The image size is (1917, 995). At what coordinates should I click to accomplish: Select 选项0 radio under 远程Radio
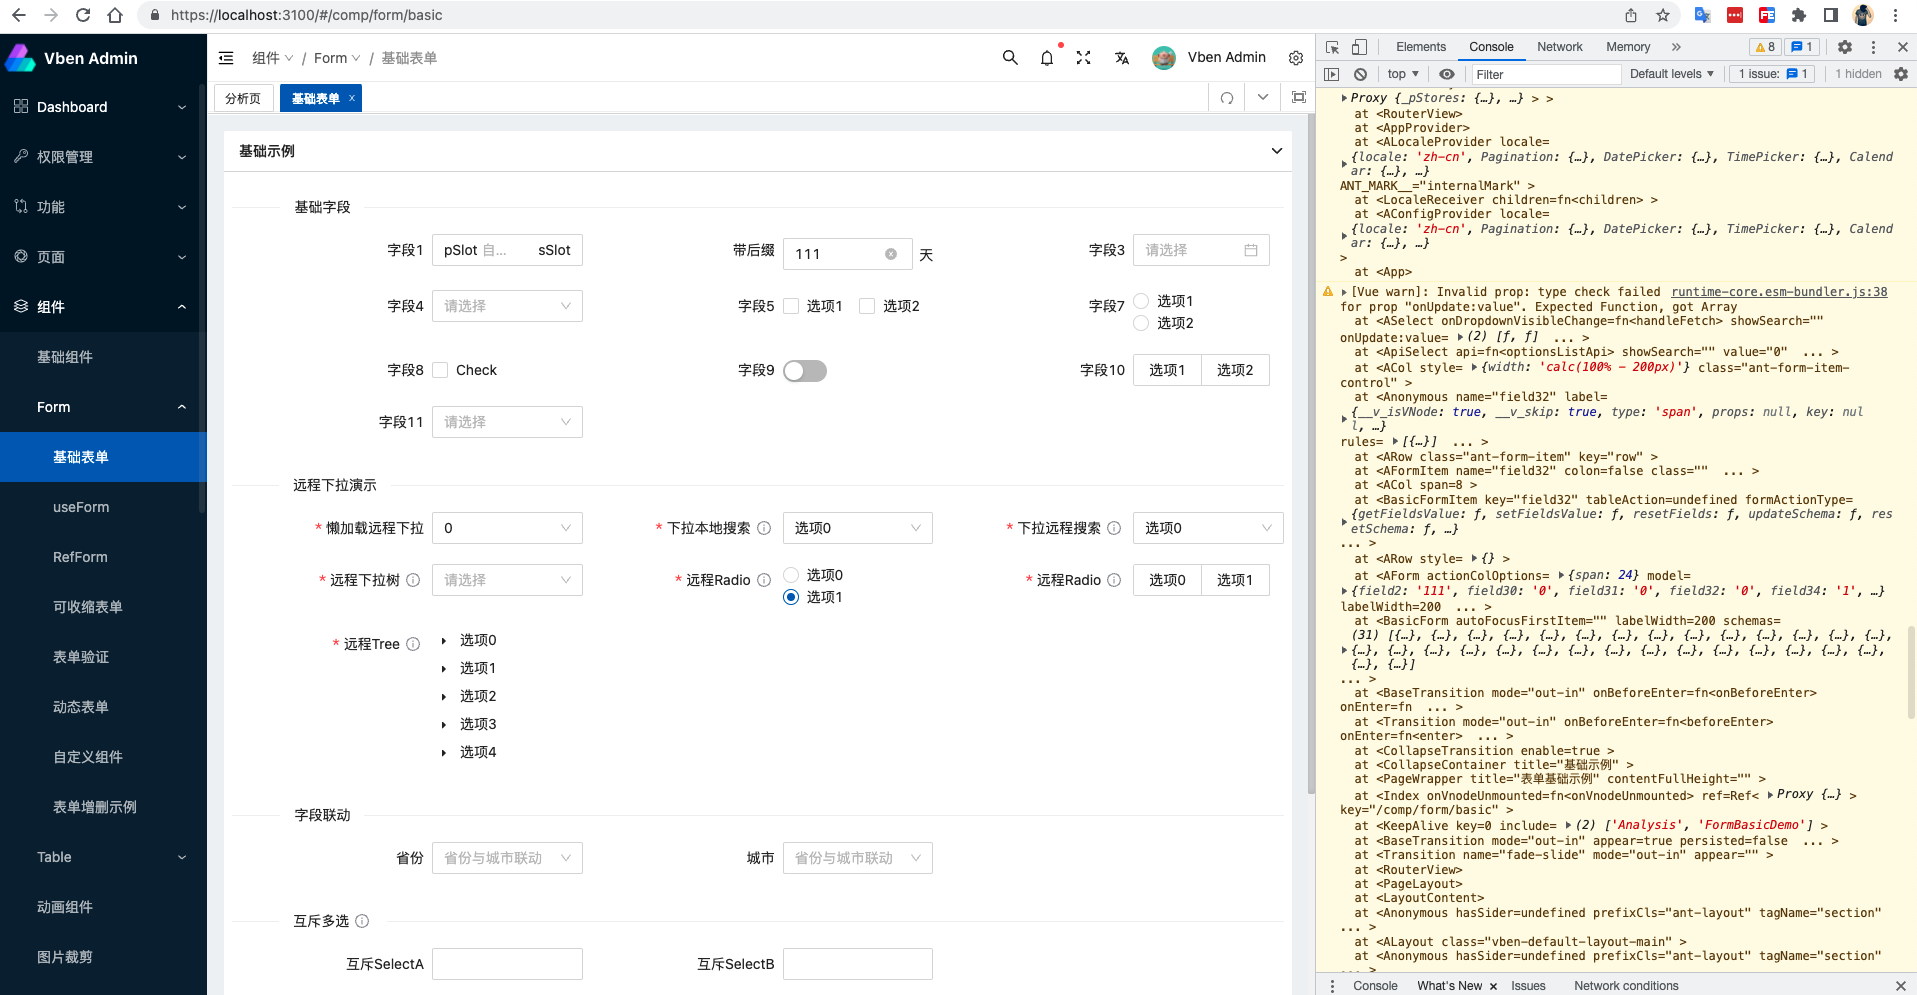click(x=791, y=575)
